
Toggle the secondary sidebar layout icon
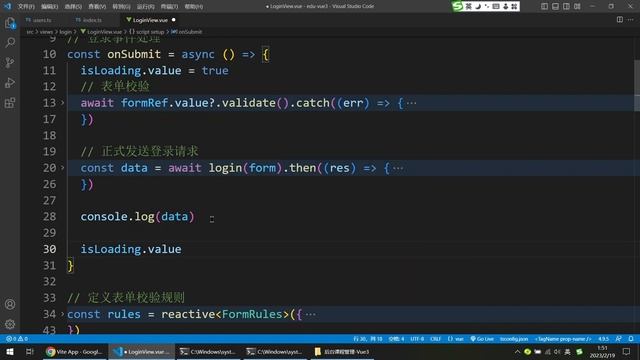click(x=567, y=6)
